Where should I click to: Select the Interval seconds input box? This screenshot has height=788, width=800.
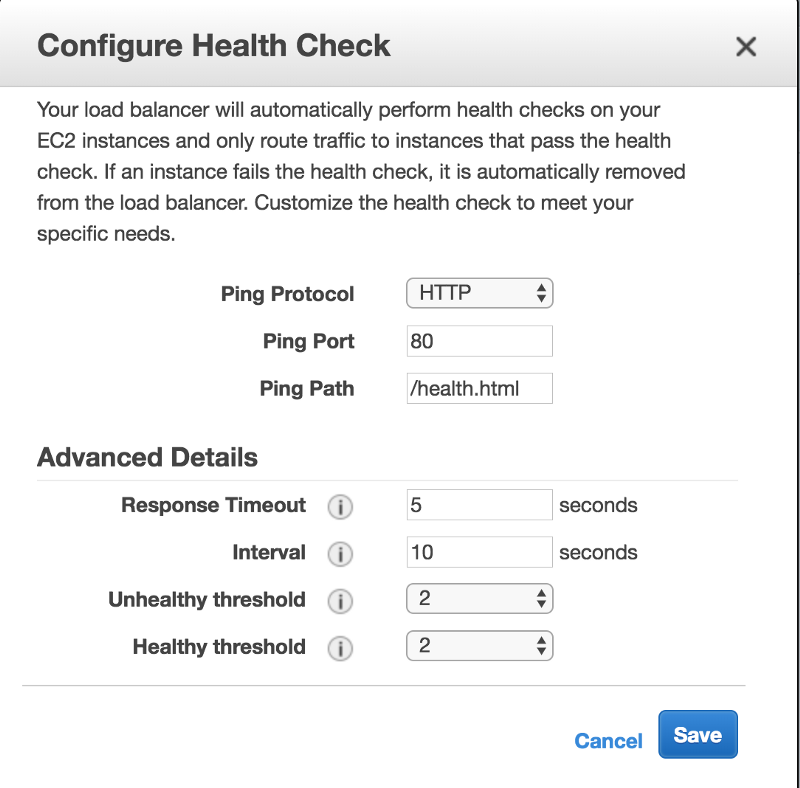480,552
